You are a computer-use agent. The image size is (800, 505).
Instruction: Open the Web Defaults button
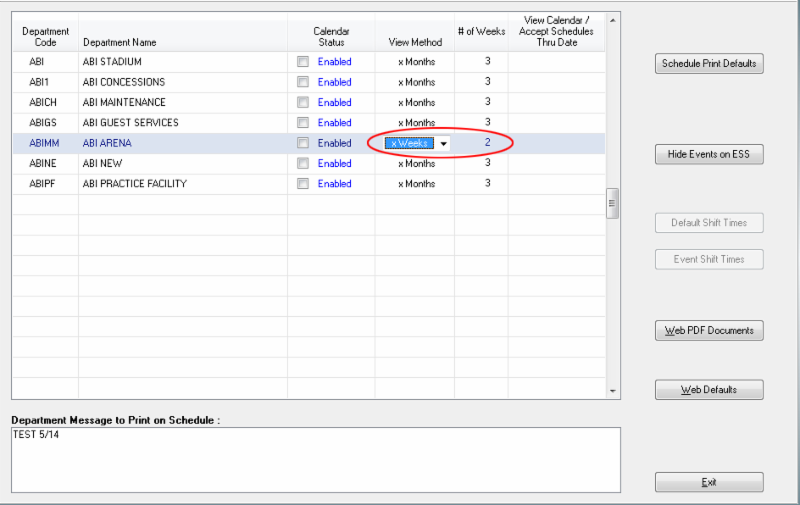click(709, 390)
